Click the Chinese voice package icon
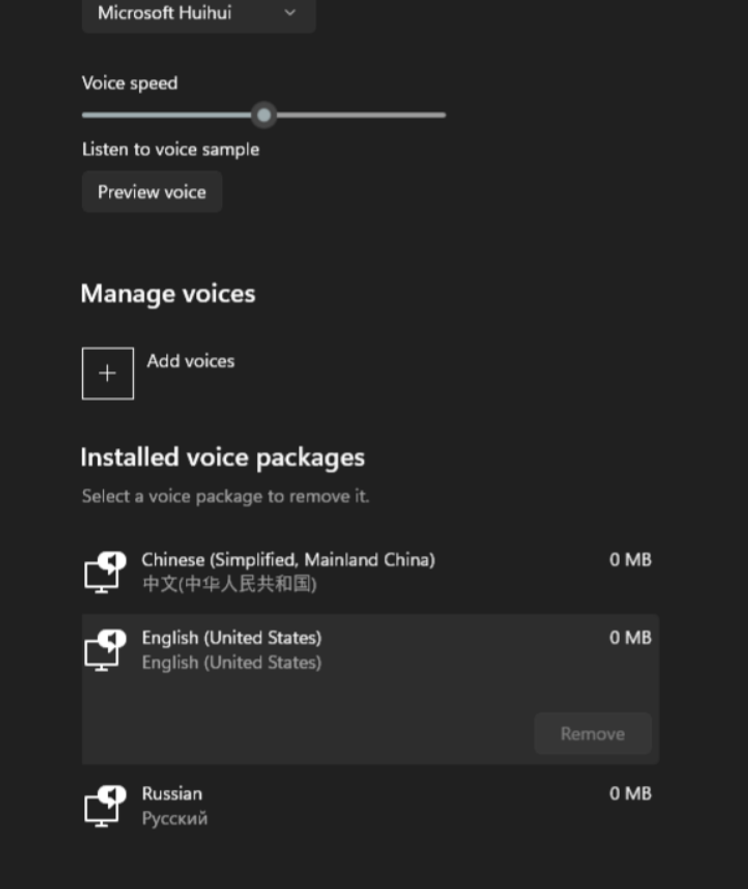 (104, 571)
